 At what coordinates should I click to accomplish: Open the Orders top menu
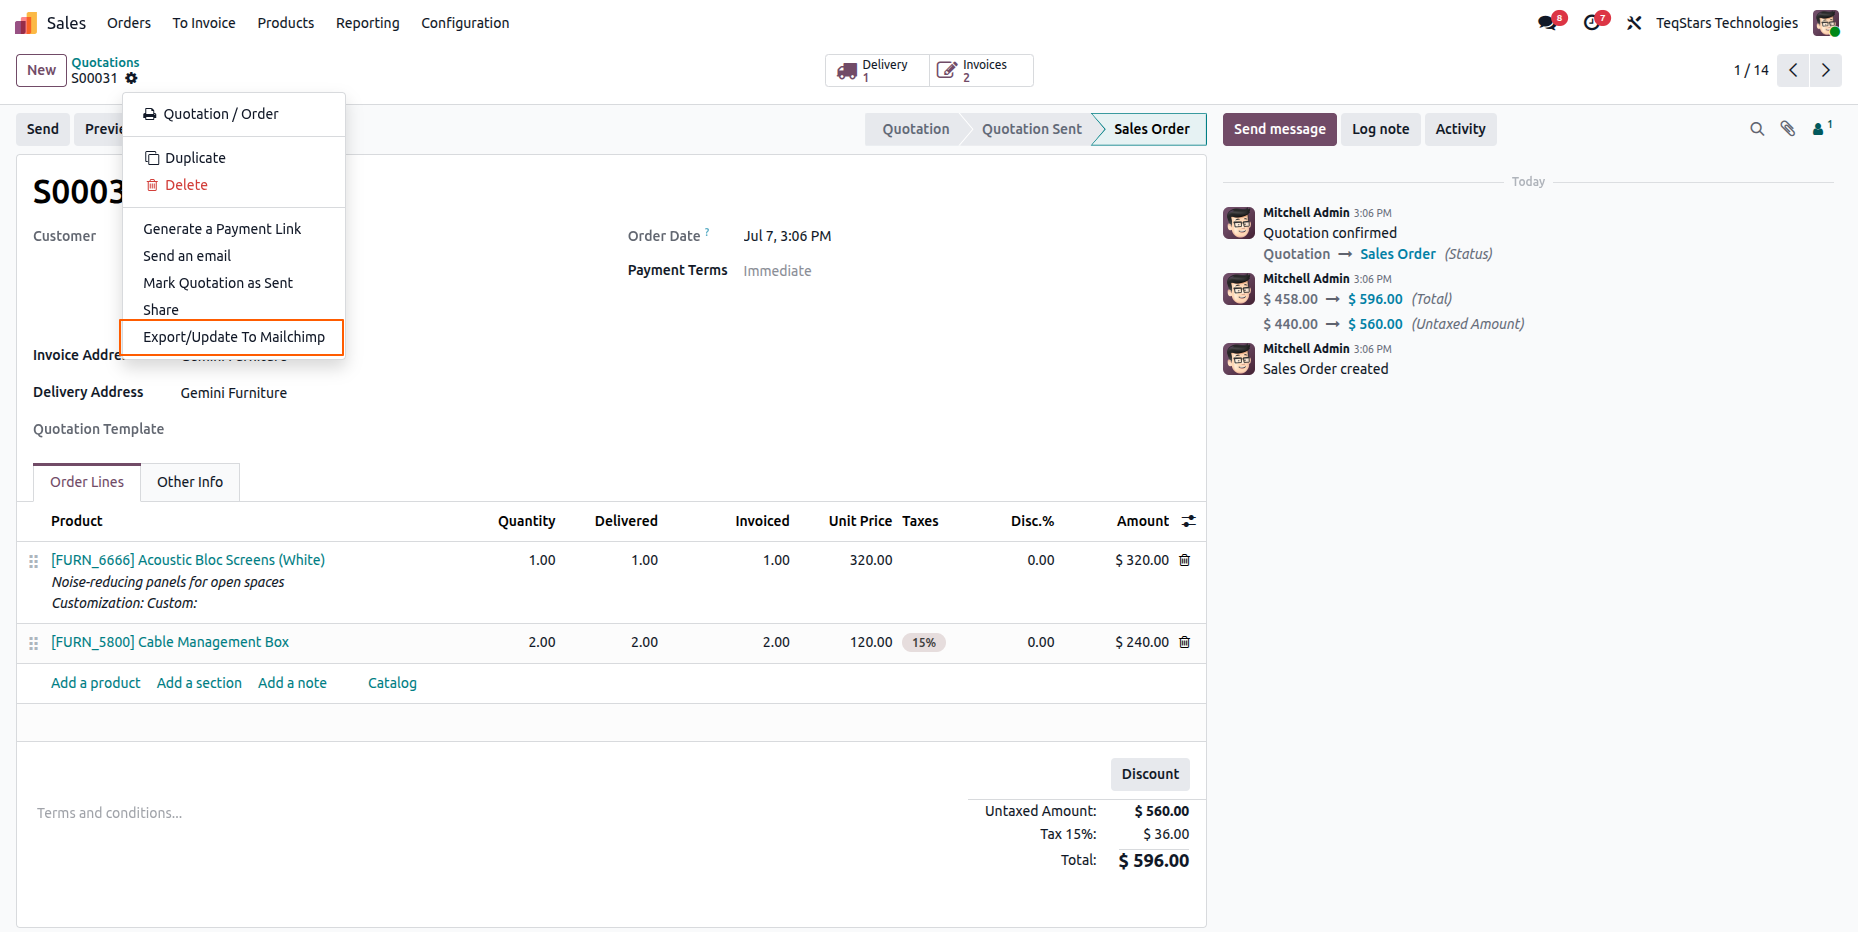click(129, 23)
